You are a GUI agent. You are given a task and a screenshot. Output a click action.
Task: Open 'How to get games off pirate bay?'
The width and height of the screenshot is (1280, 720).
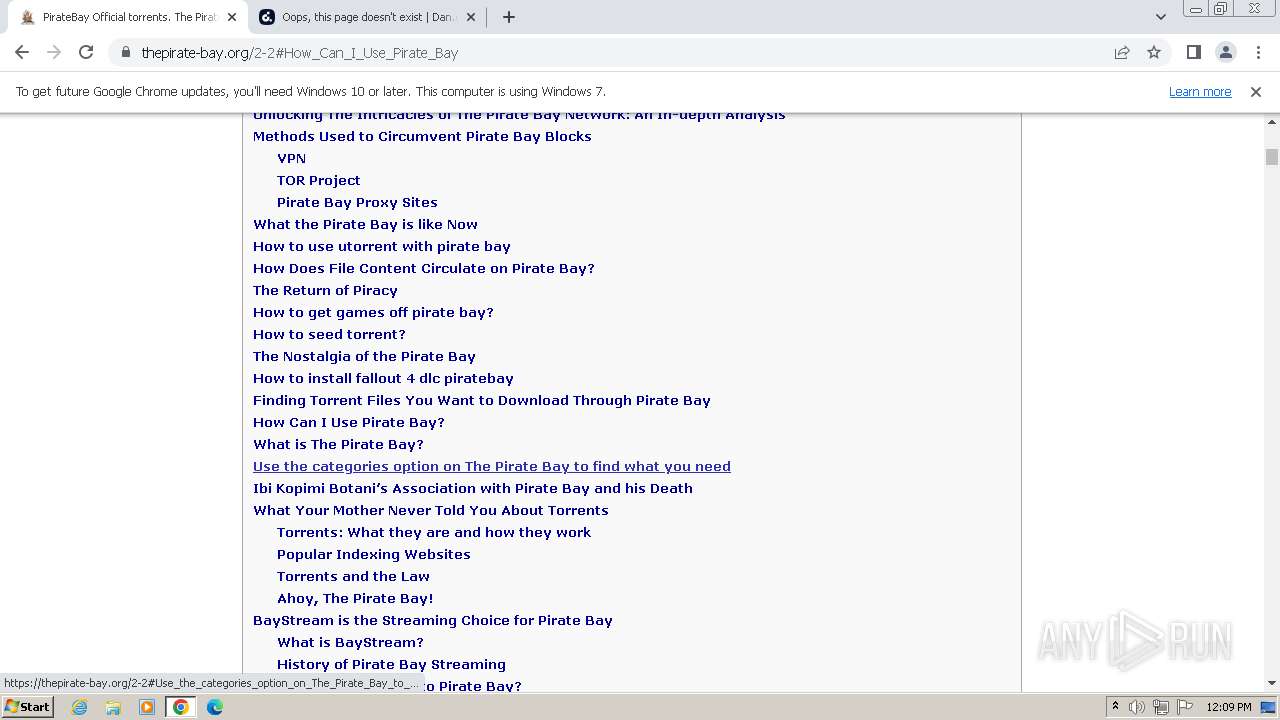coord(373,312)
